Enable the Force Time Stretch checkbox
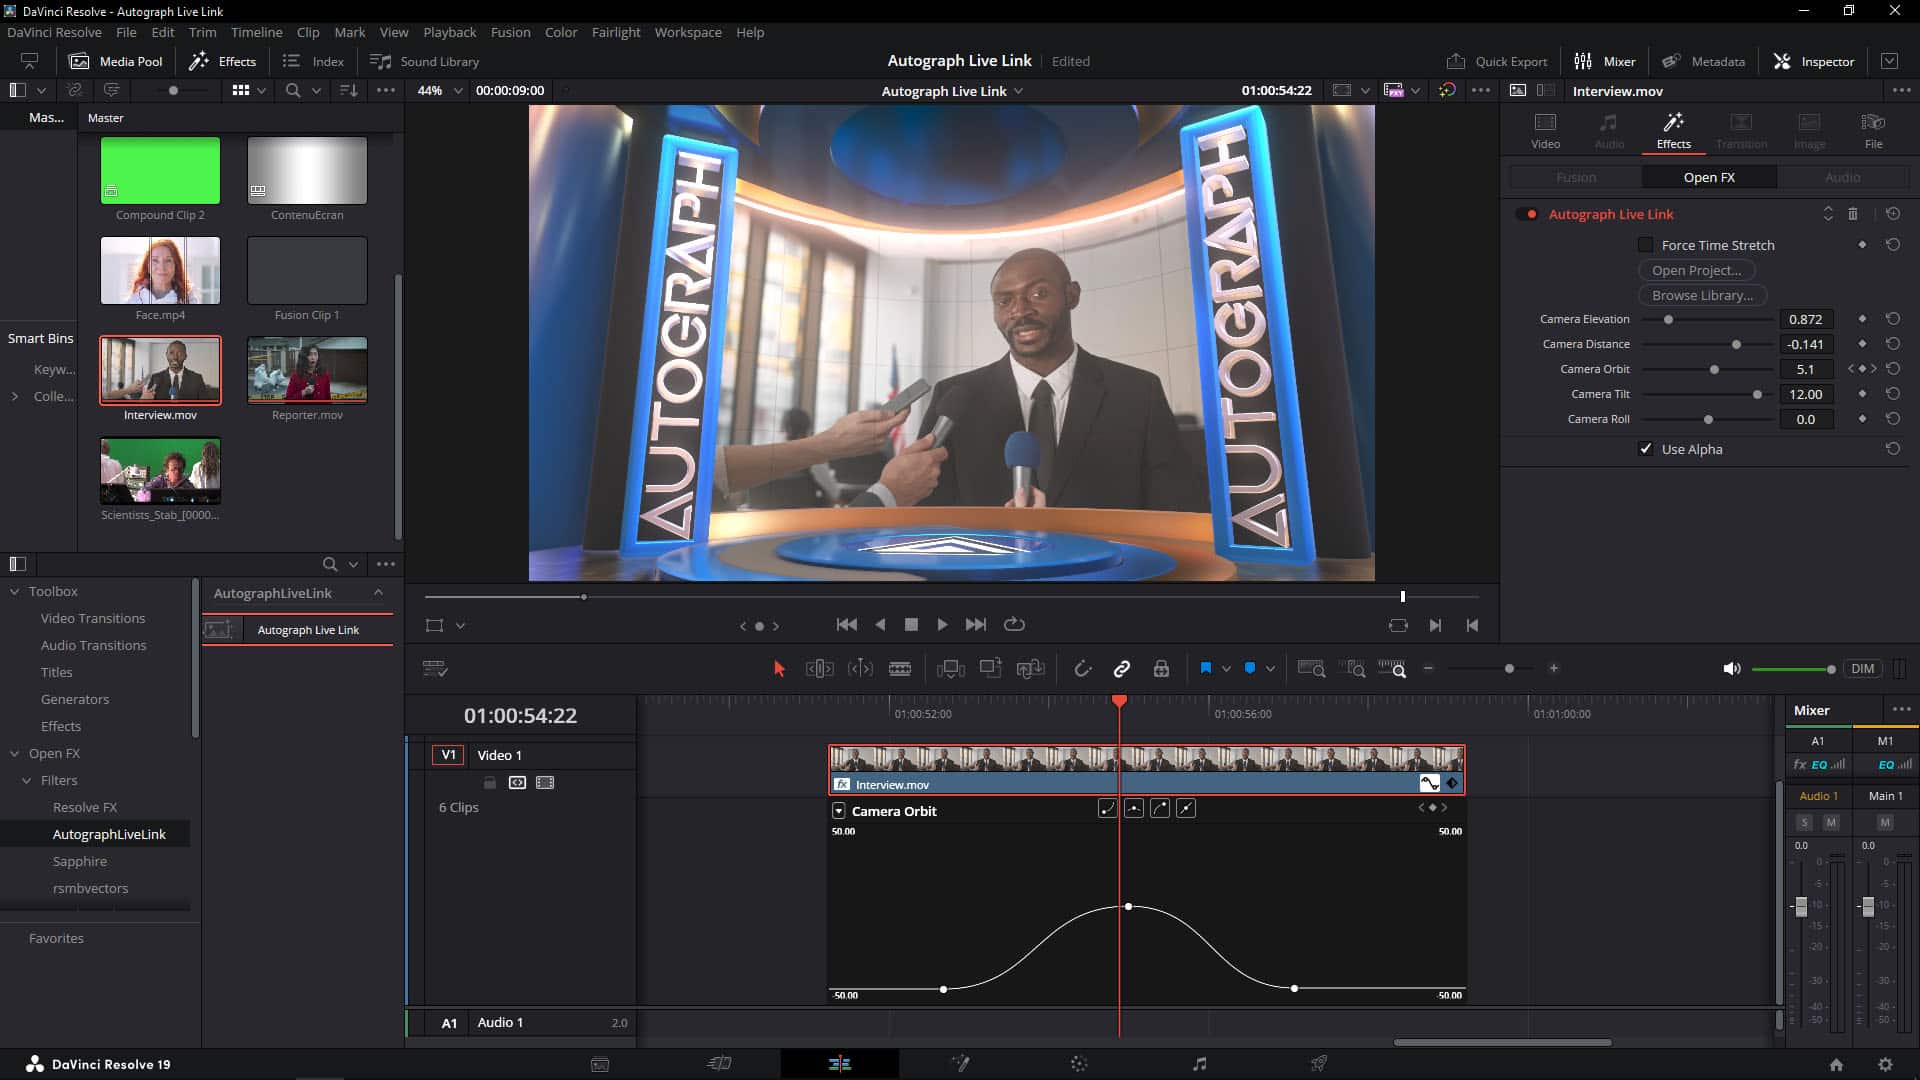The height and width of the screenshot is (1080, 1920). point(1646,245)
